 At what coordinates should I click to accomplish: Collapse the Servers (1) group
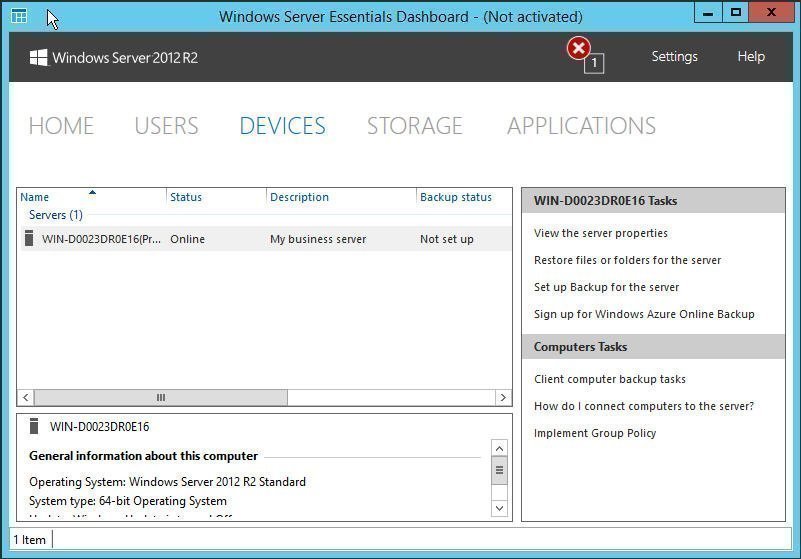(x=56, y=215)
